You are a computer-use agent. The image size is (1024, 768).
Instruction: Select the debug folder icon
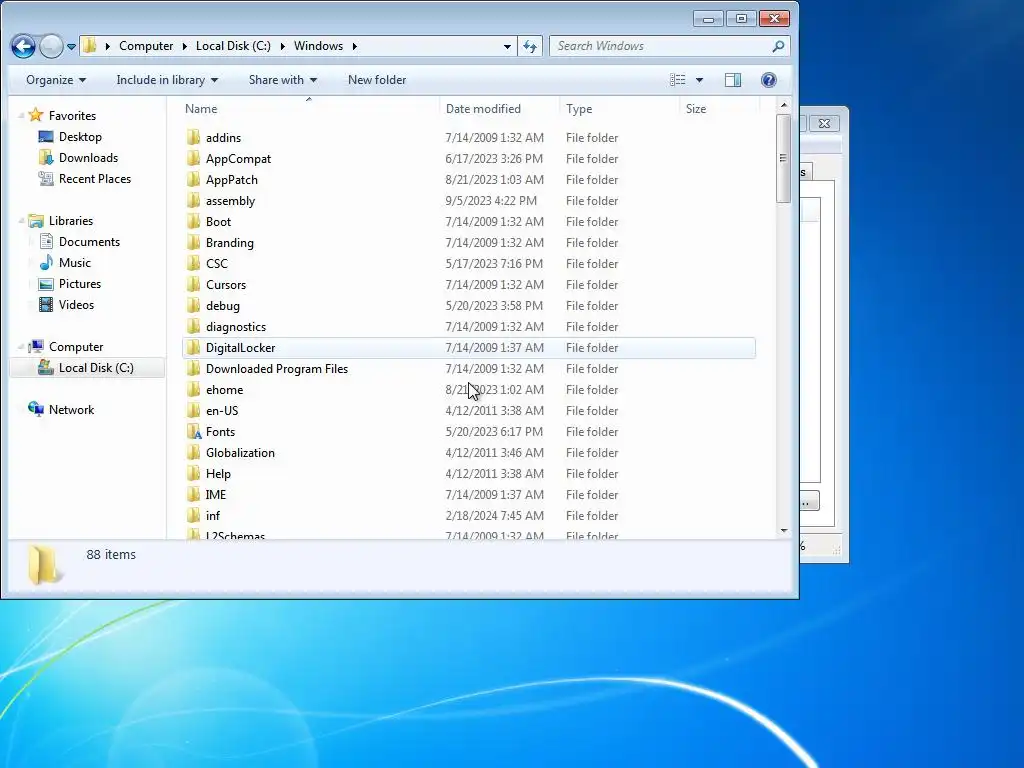click(x=193, y=305)
